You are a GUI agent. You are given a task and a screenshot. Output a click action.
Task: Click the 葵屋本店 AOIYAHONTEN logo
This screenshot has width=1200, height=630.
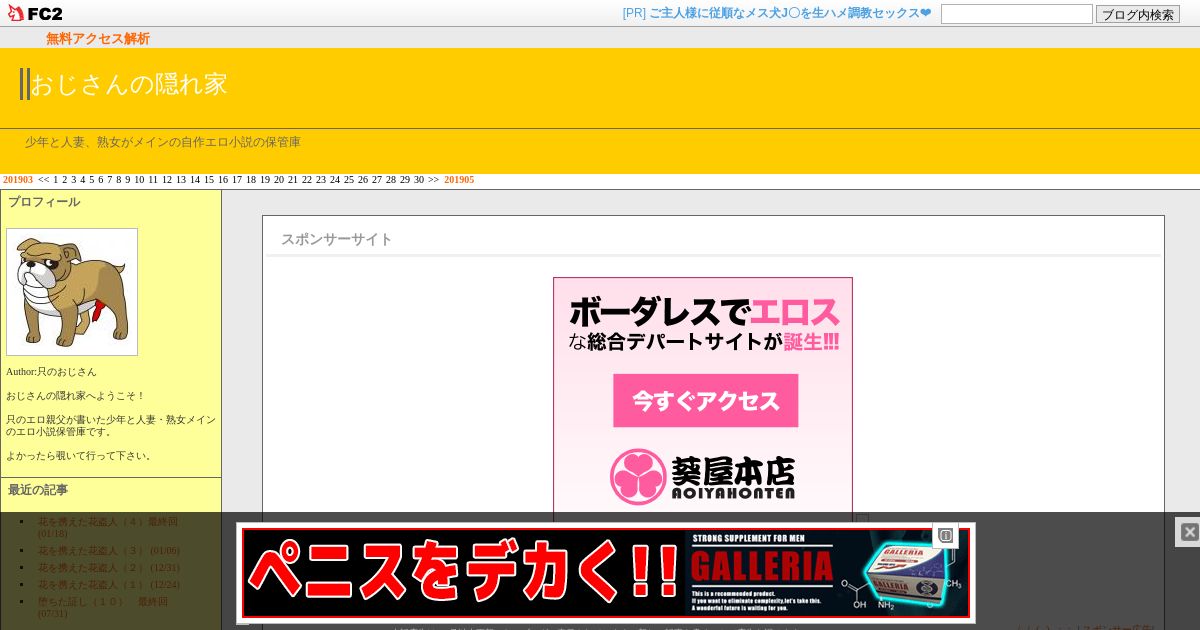[x=702, y=476]
